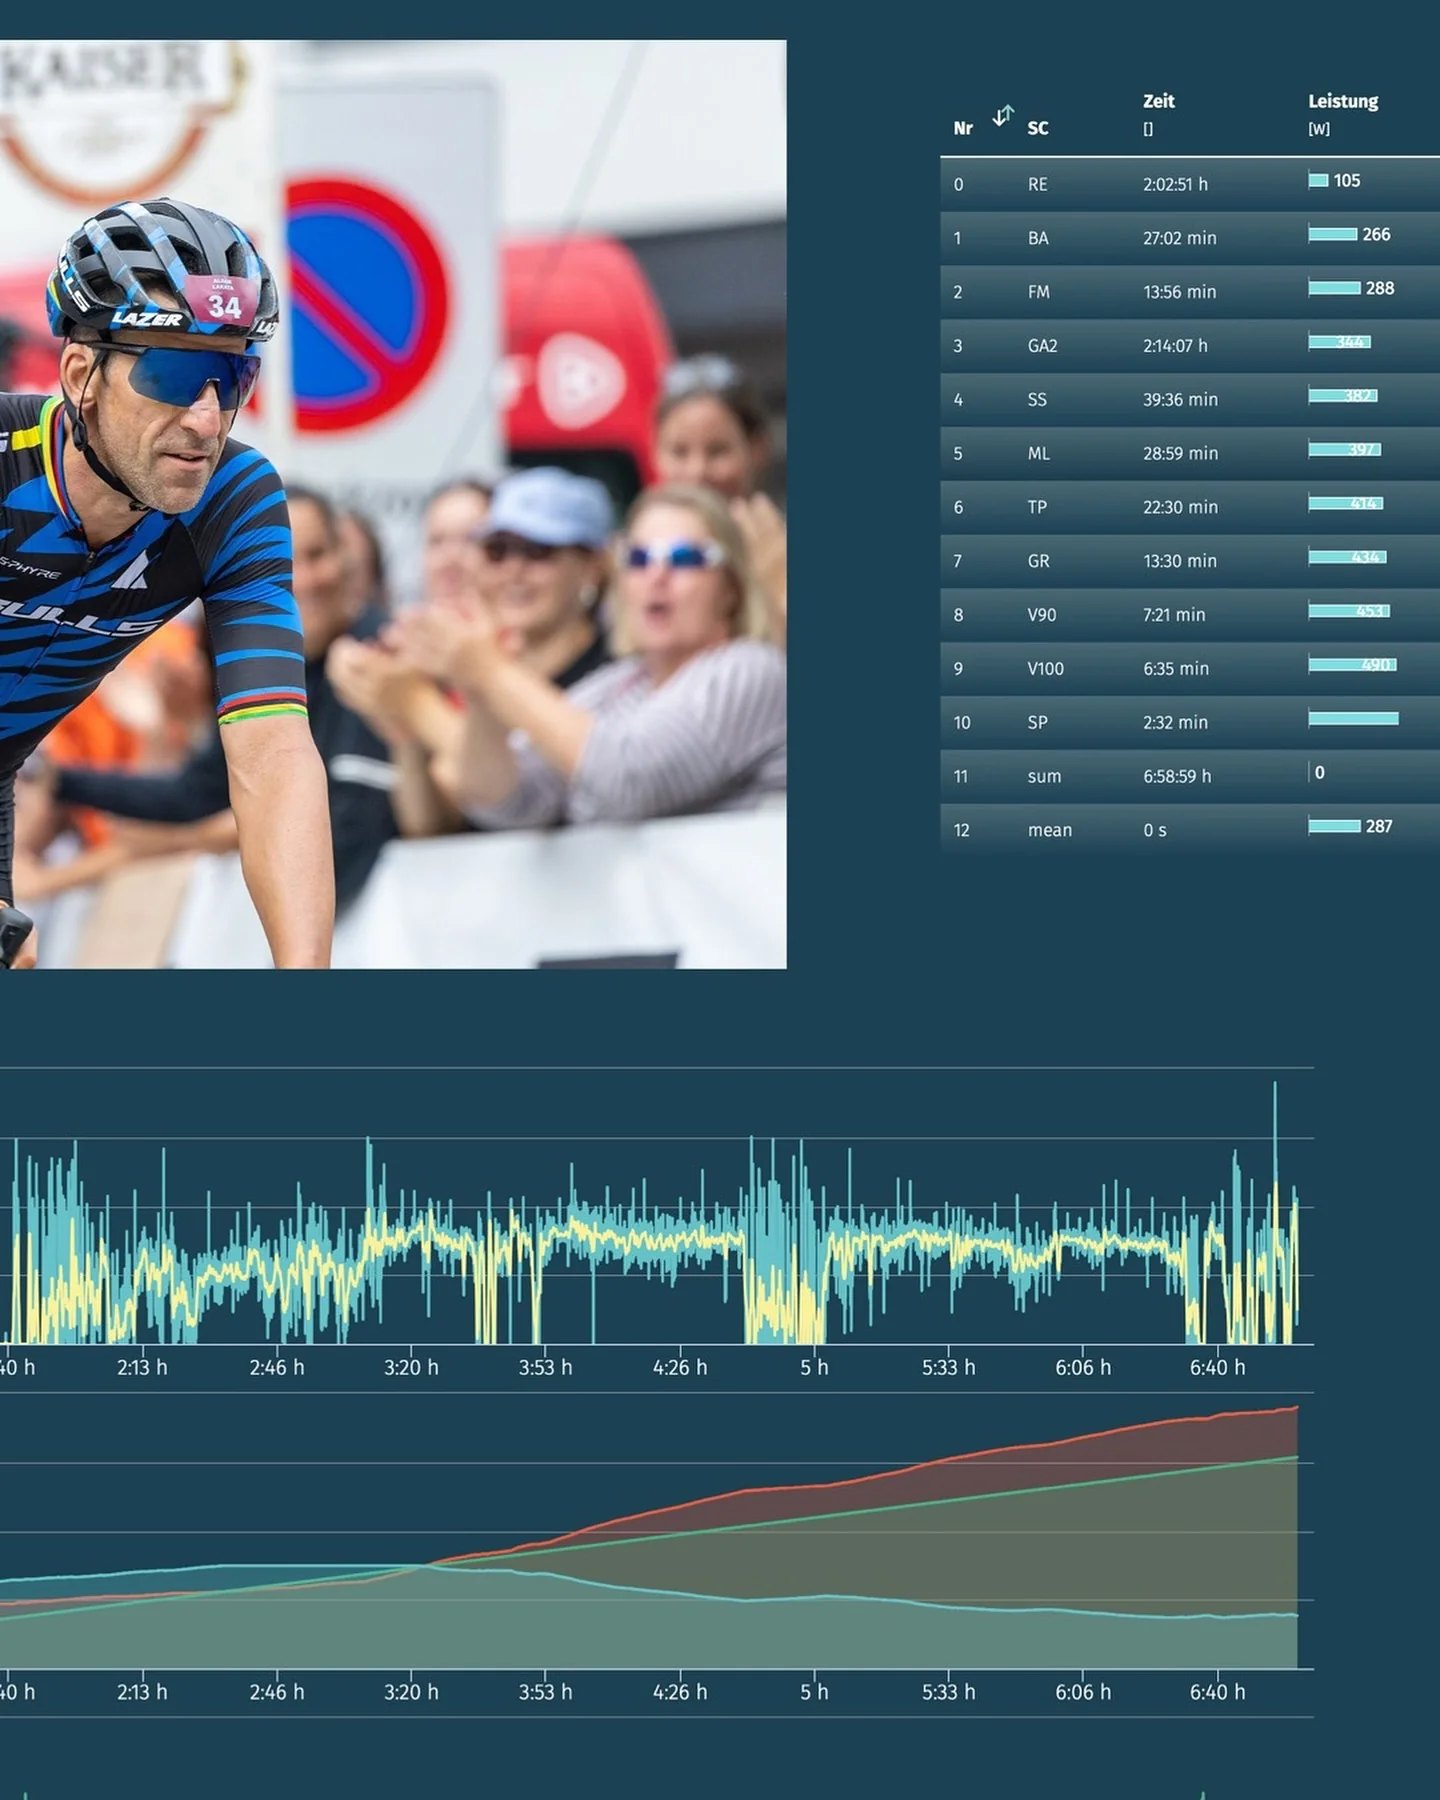Select the SS cell in row 4
This screenshot has width=1440, height=1800.
[1037, 400]
